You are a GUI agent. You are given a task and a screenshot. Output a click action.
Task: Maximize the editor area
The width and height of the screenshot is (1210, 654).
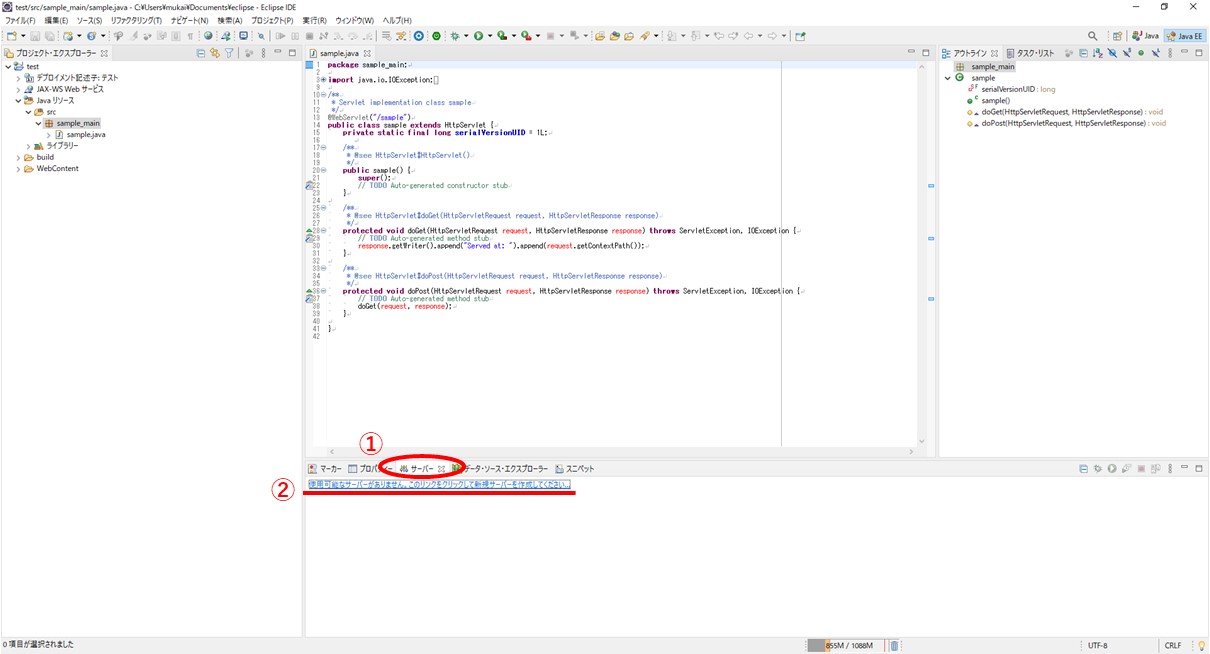[x=925, y=52]
